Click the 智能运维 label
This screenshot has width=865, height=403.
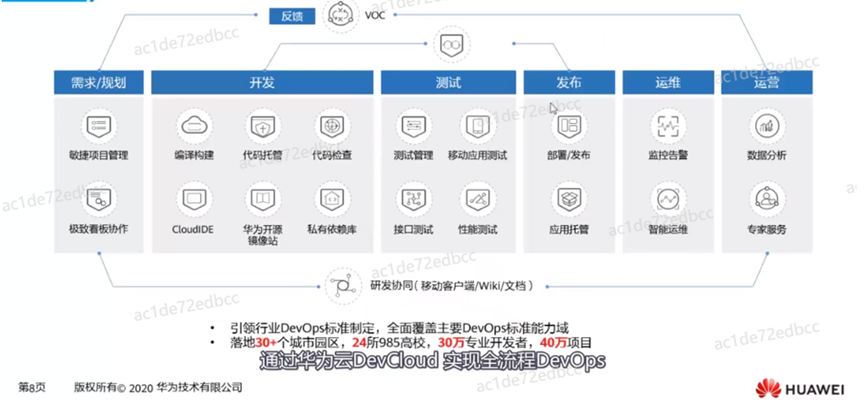pyautogui.click(x=668, y=229)
